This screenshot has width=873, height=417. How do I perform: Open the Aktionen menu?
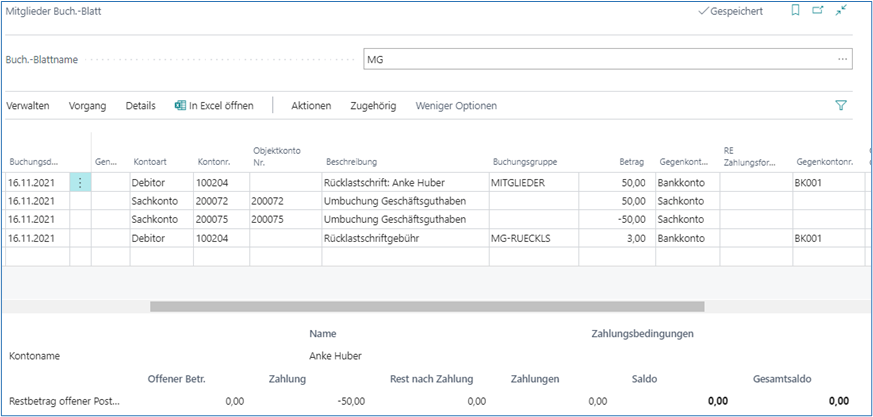(310, 105)
